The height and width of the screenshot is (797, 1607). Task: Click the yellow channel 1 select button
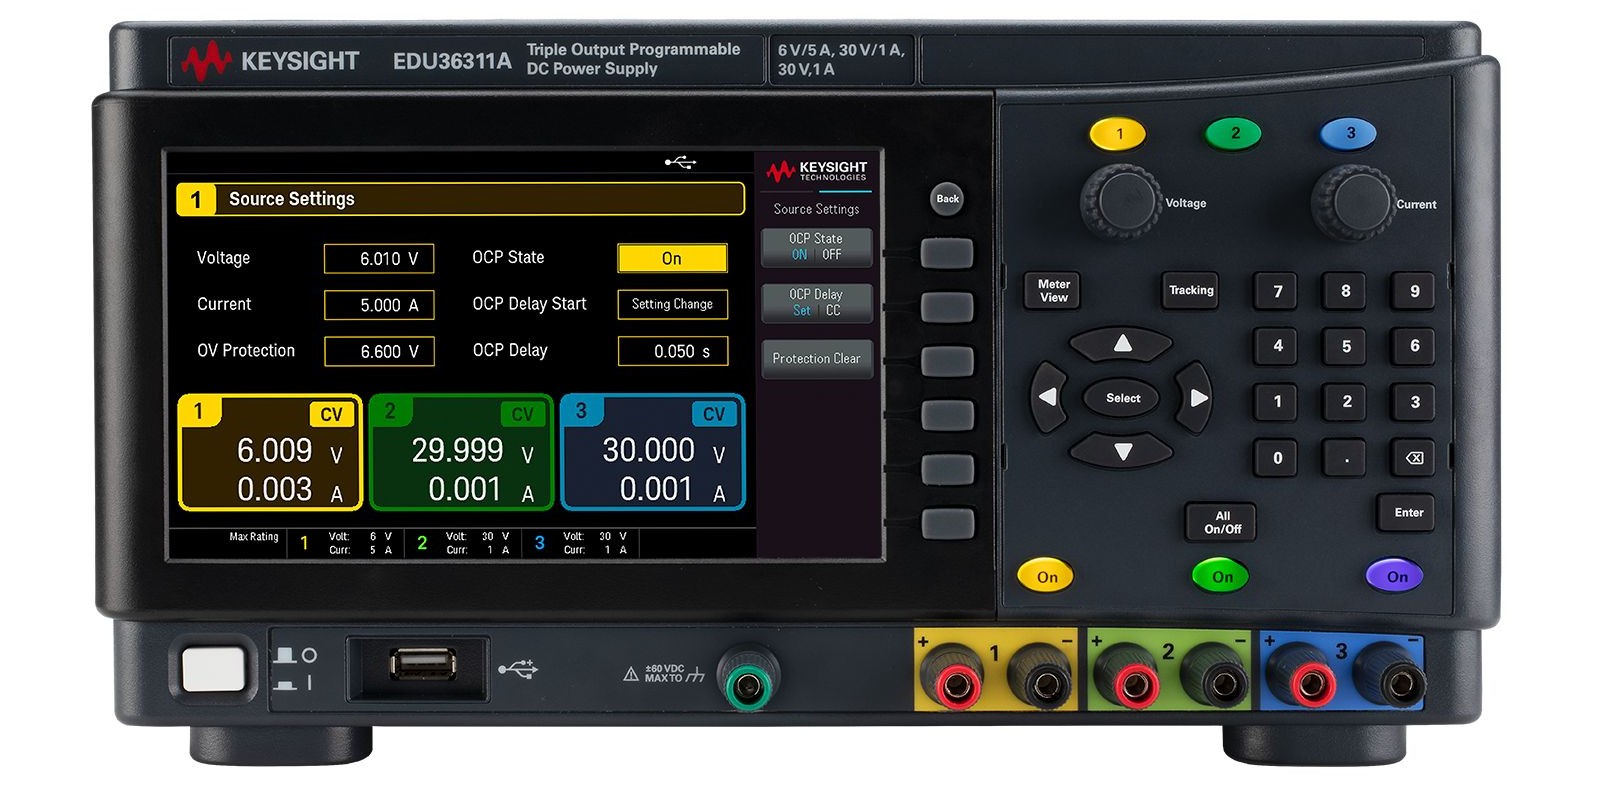pyautogui.click(x=1118, y=134)
